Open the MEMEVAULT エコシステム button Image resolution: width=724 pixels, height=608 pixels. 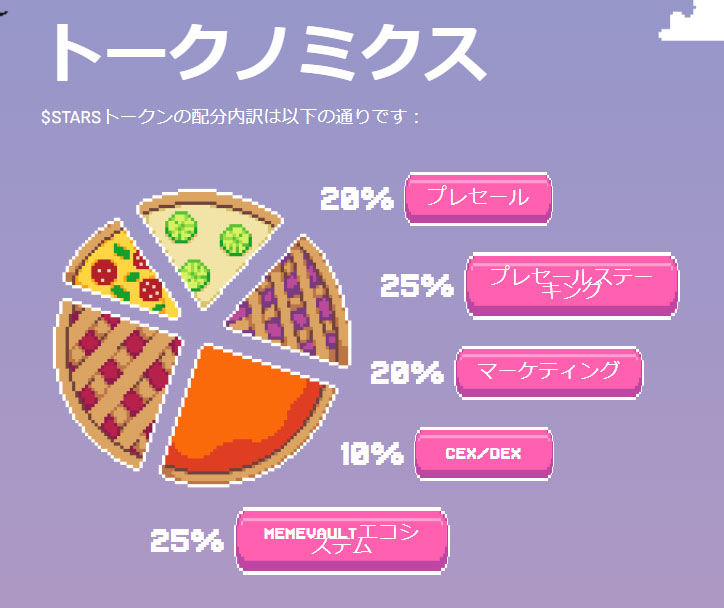[342, 540]
